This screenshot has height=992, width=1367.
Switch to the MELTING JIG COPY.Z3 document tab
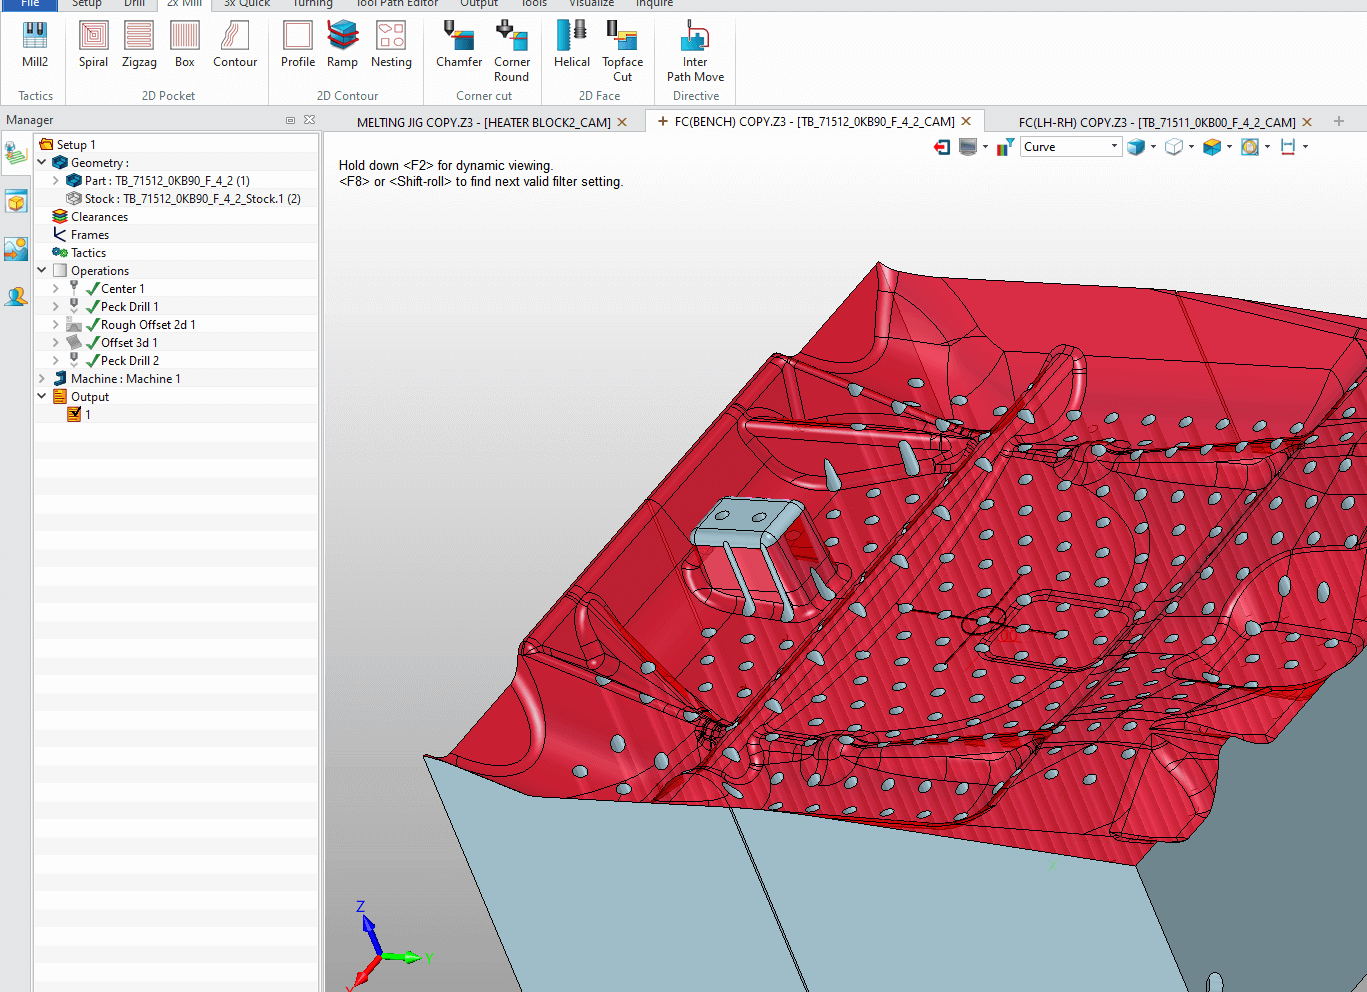coord(483,122)
